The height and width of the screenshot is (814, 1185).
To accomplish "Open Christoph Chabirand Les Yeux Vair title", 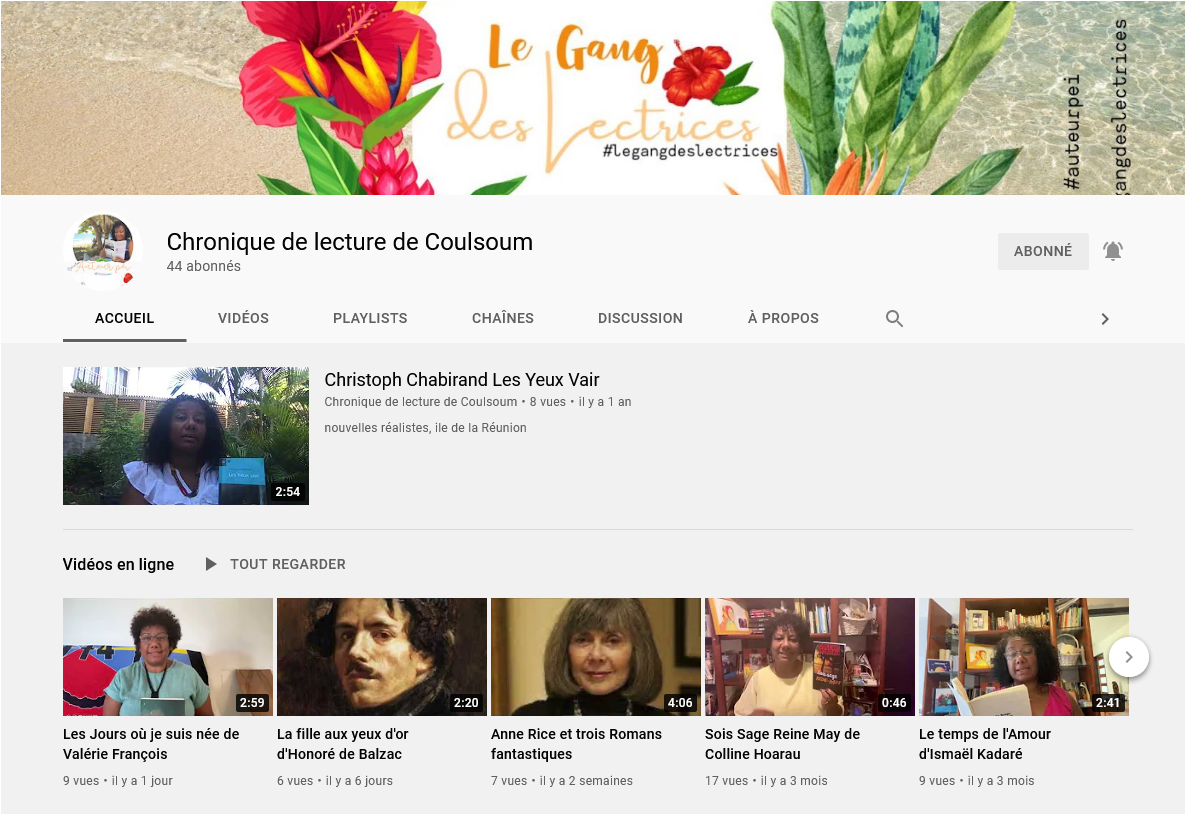I will pyautogui.click(x=462, y=380).
